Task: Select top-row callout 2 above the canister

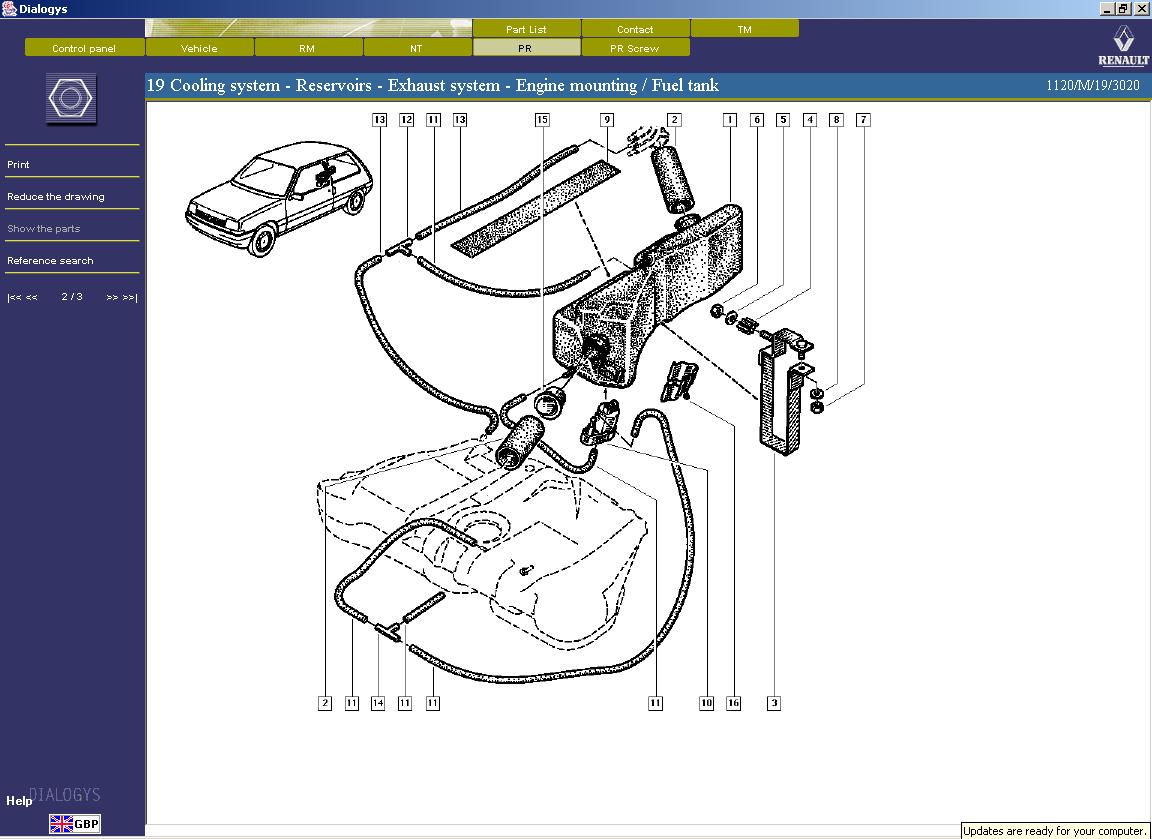Action: tap(674, 120)
